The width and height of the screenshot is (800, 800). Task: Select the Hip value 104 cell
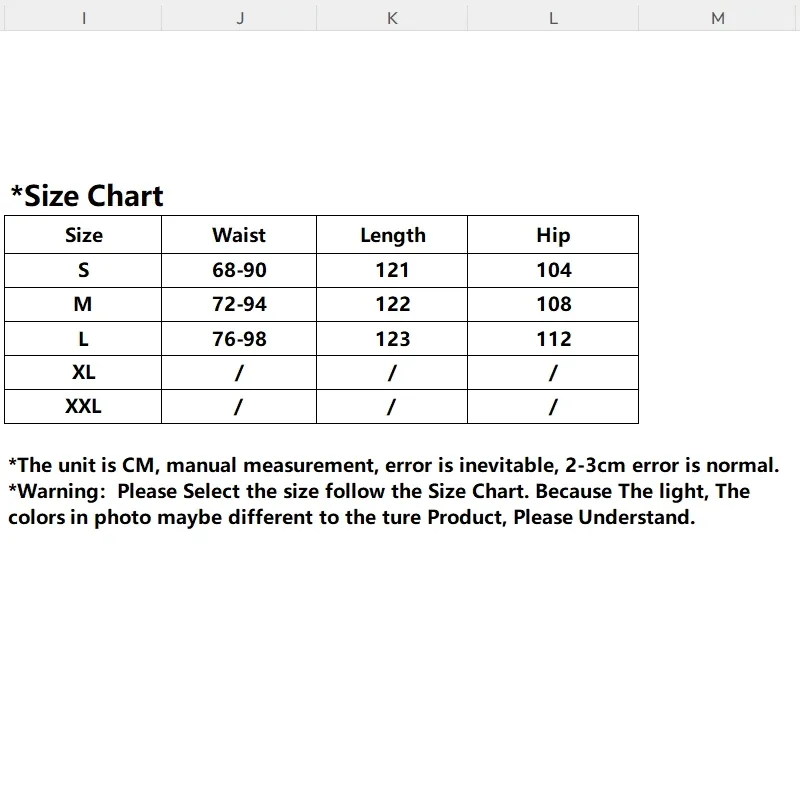click(x=553, y=270)
